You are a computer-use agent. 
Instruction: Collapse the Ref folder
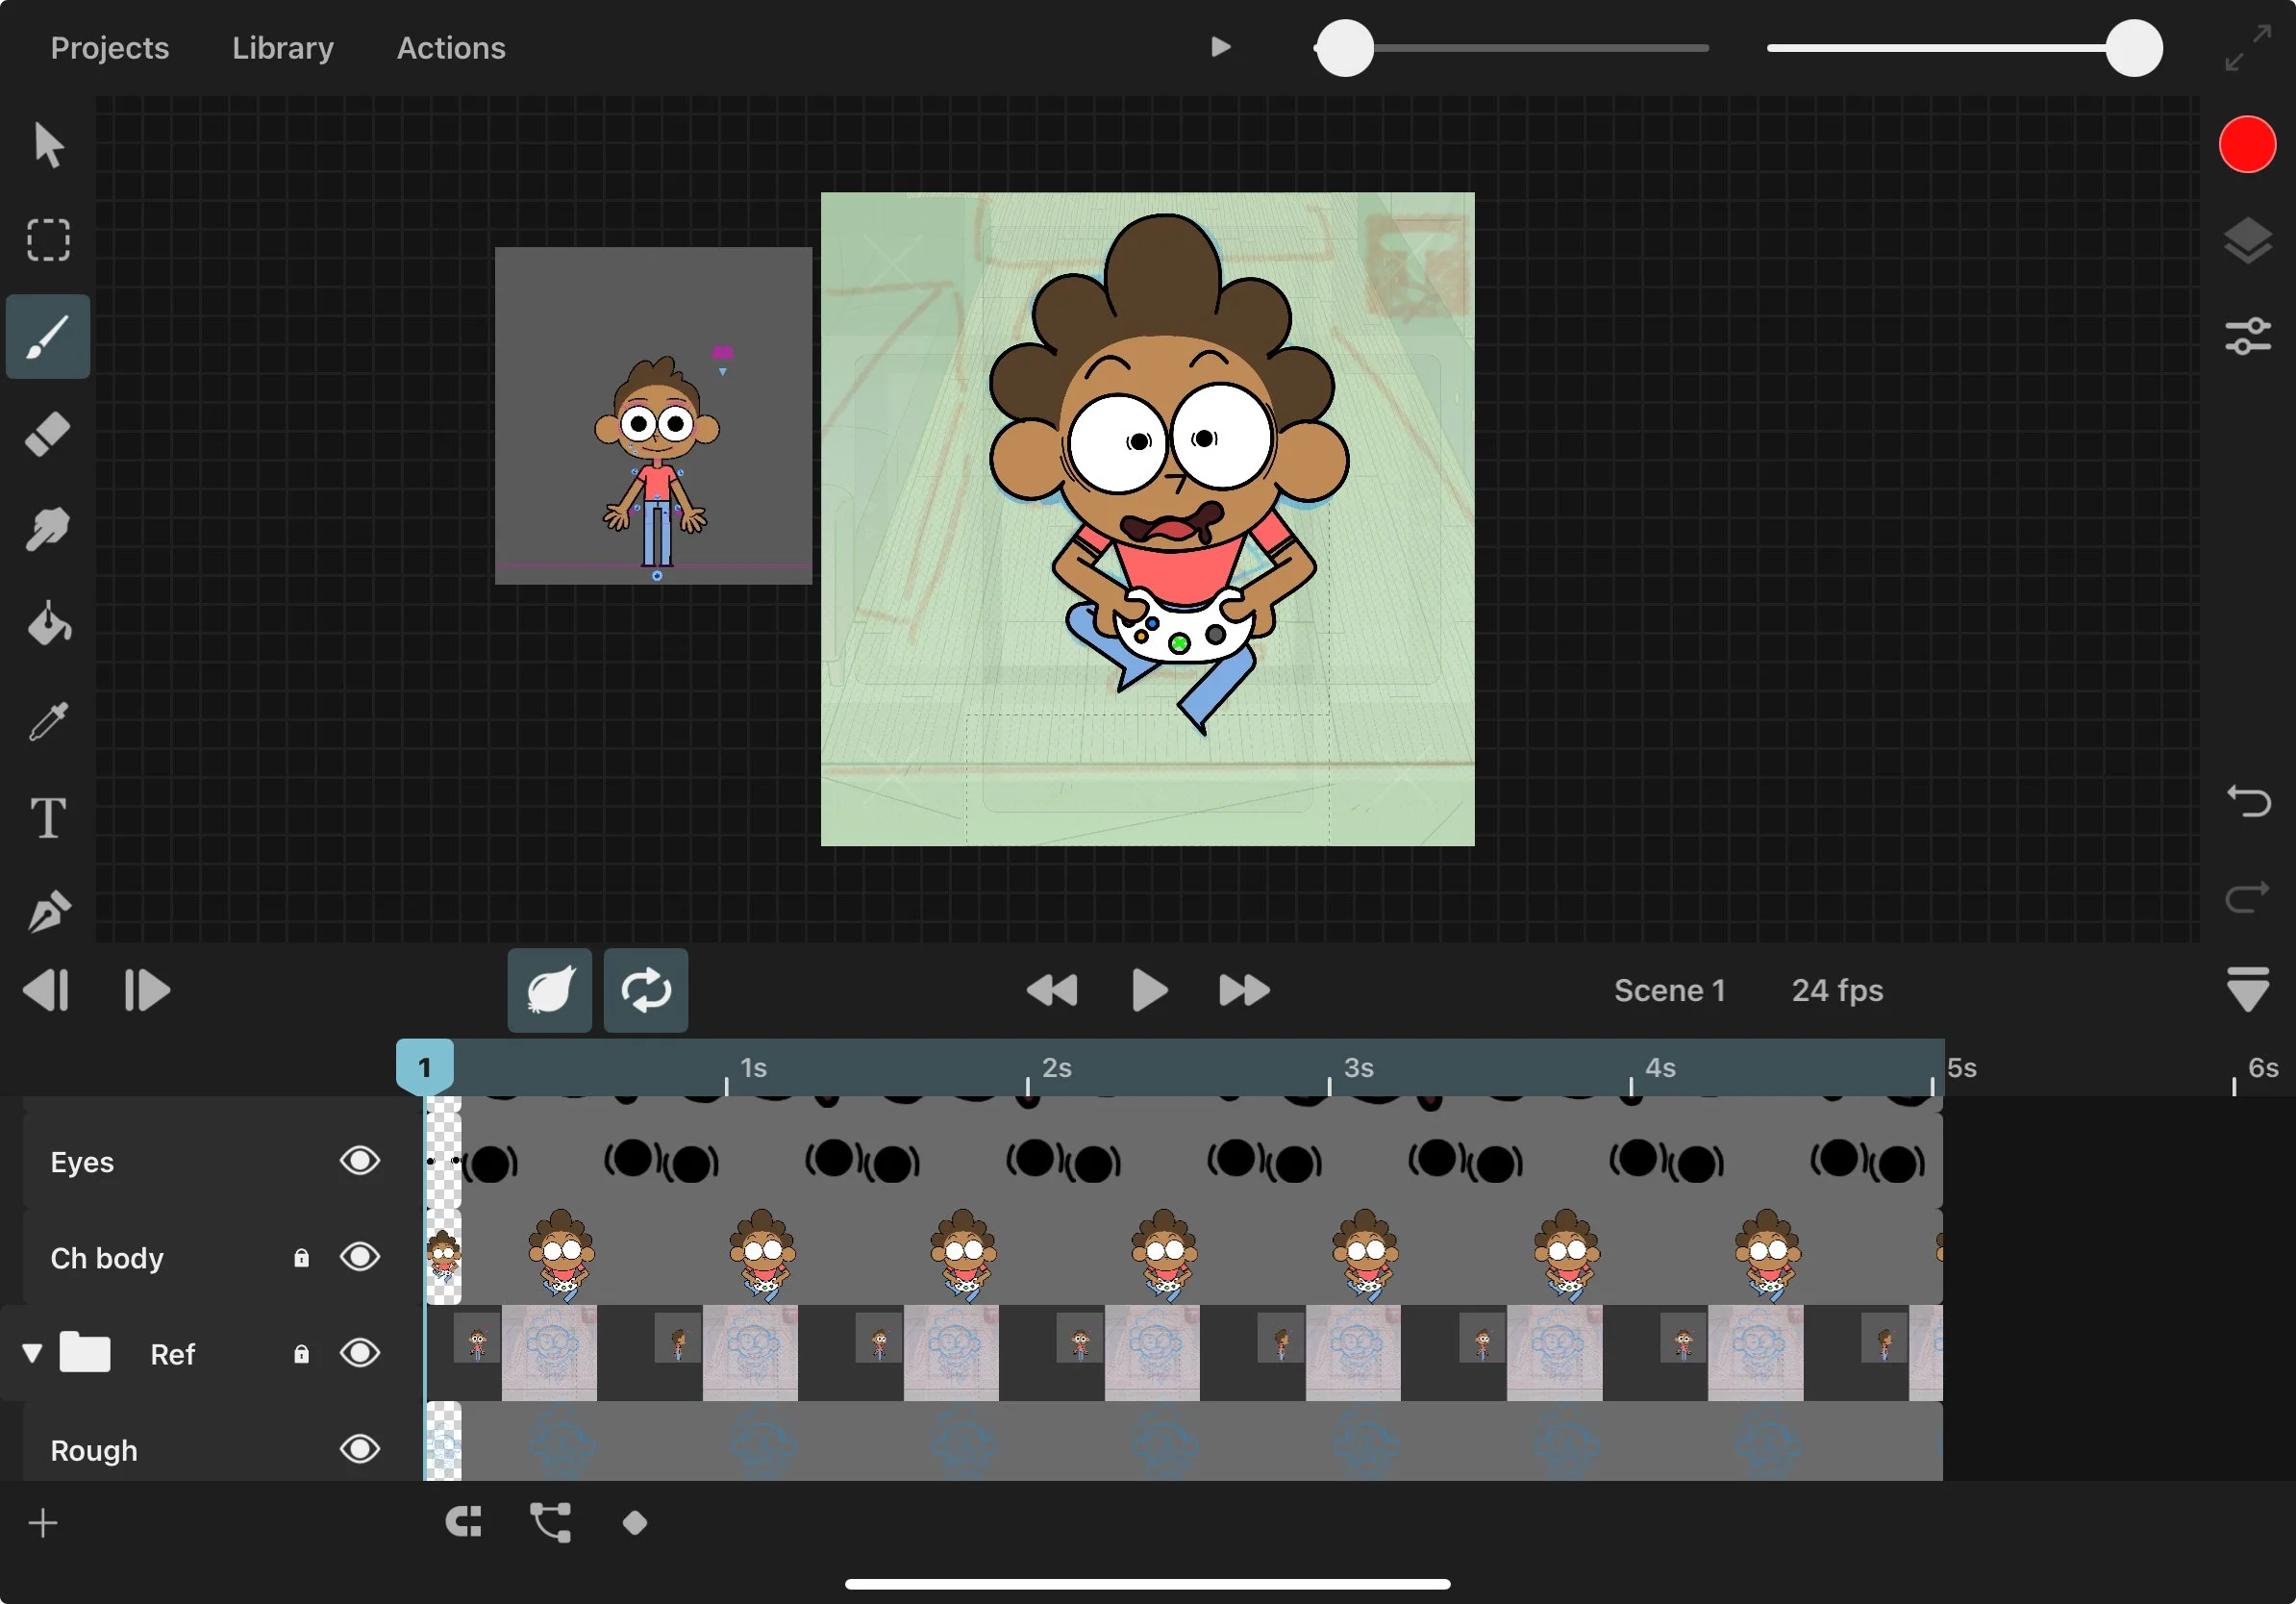[32, 1353]
